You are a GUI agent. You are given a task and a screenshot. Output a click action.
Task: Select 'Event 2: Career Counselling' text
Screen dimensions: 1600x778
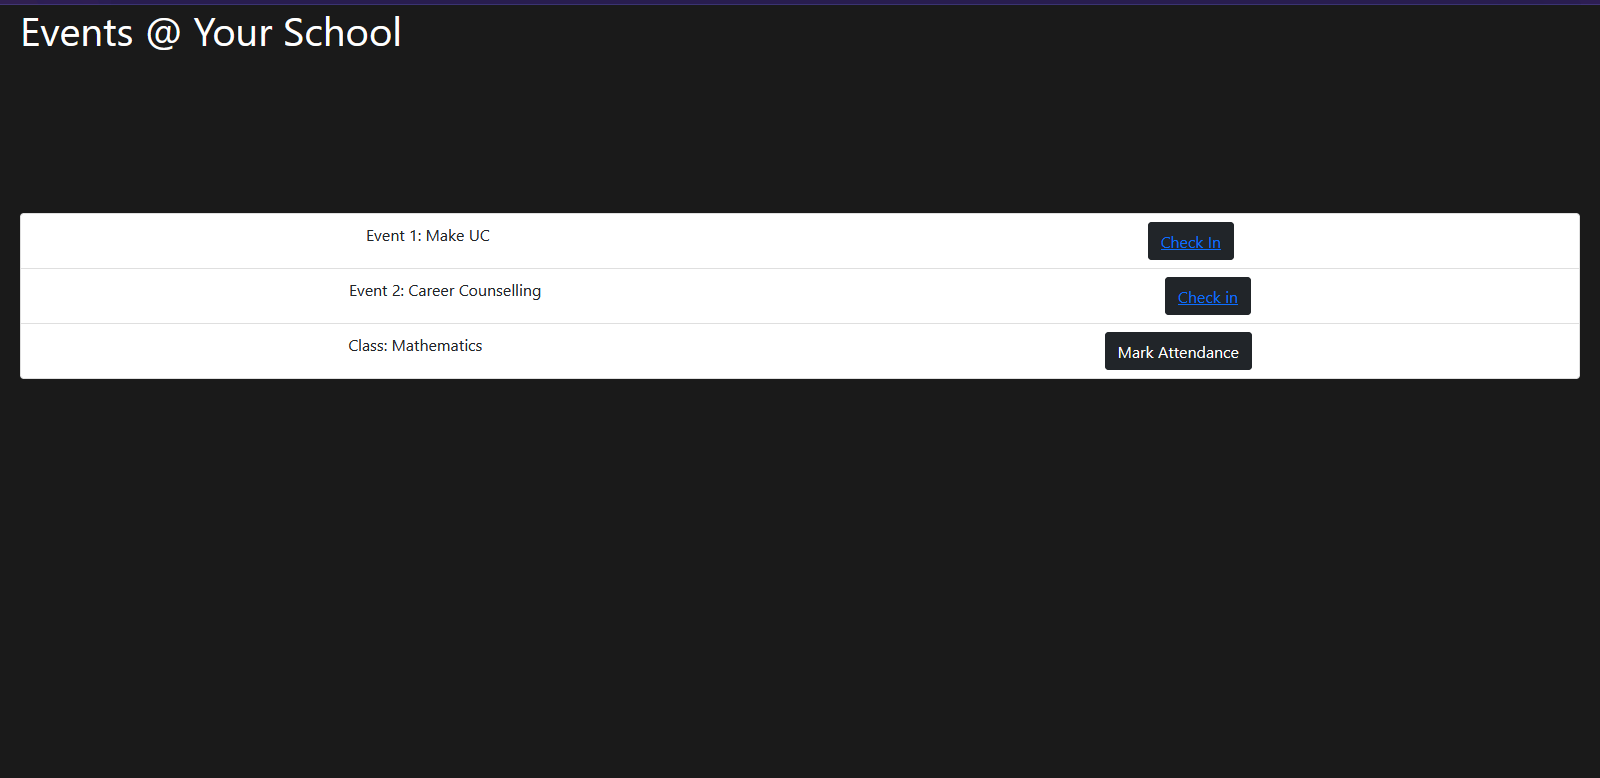[445, 291]
